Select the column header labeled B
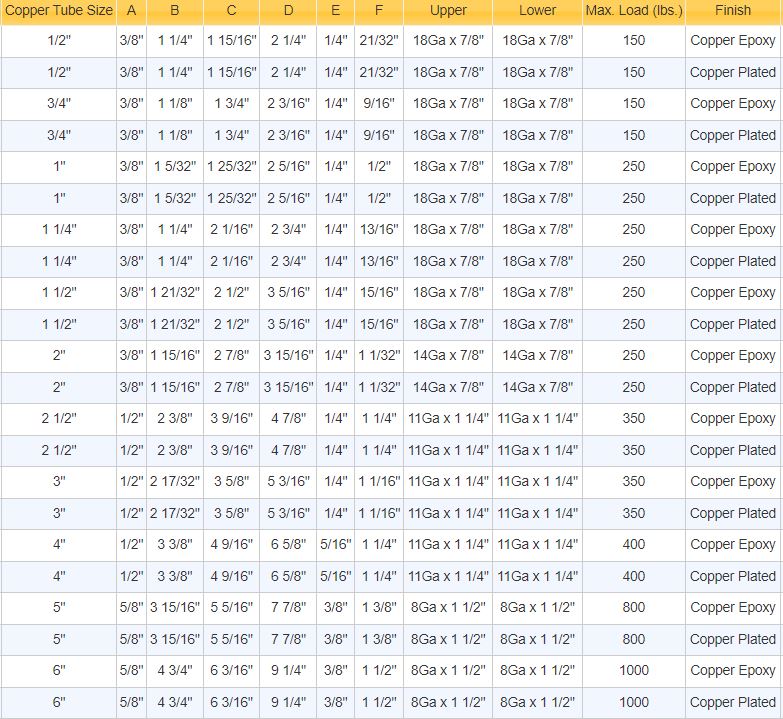The width and height of the screenshot is (783, 719). coord(175,10)
